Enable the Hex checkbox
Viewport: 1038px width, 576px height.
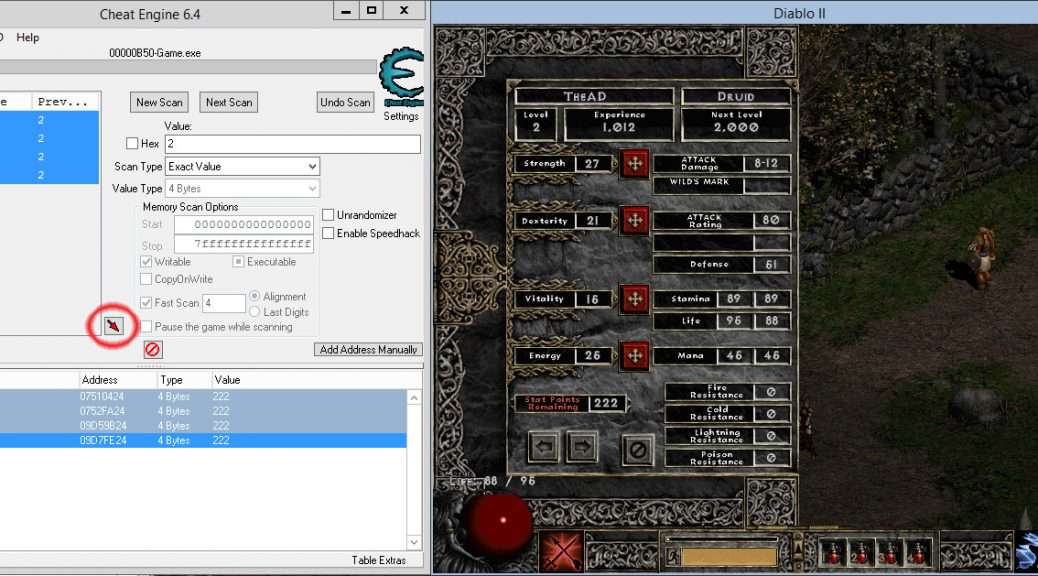[x=132, y=144]
